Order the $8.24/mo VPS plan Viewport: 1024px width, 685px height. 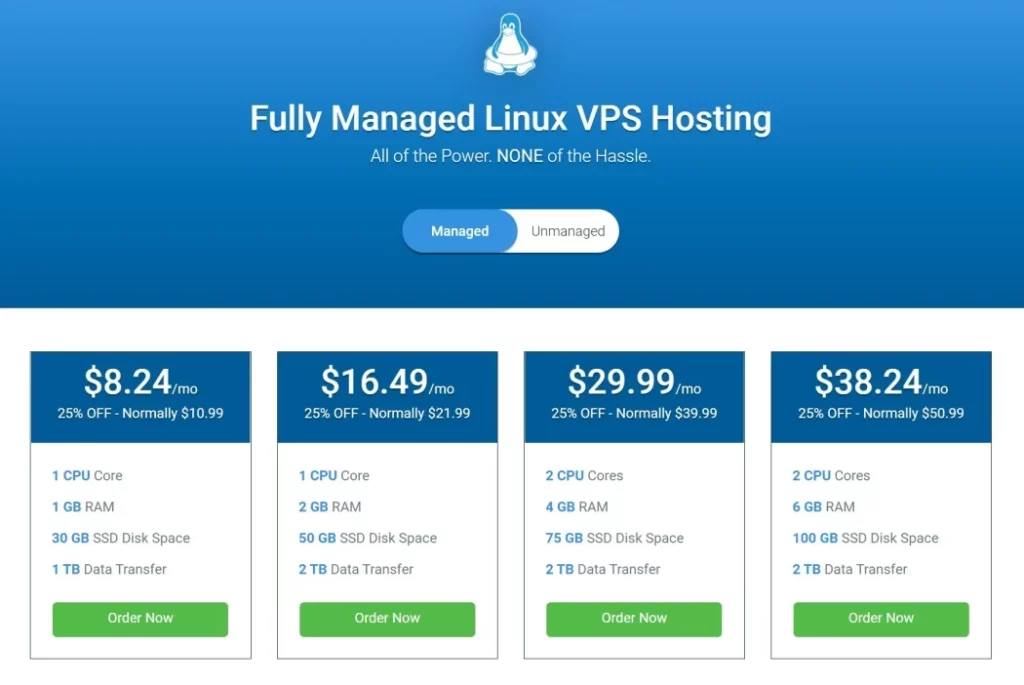(140, 618)
